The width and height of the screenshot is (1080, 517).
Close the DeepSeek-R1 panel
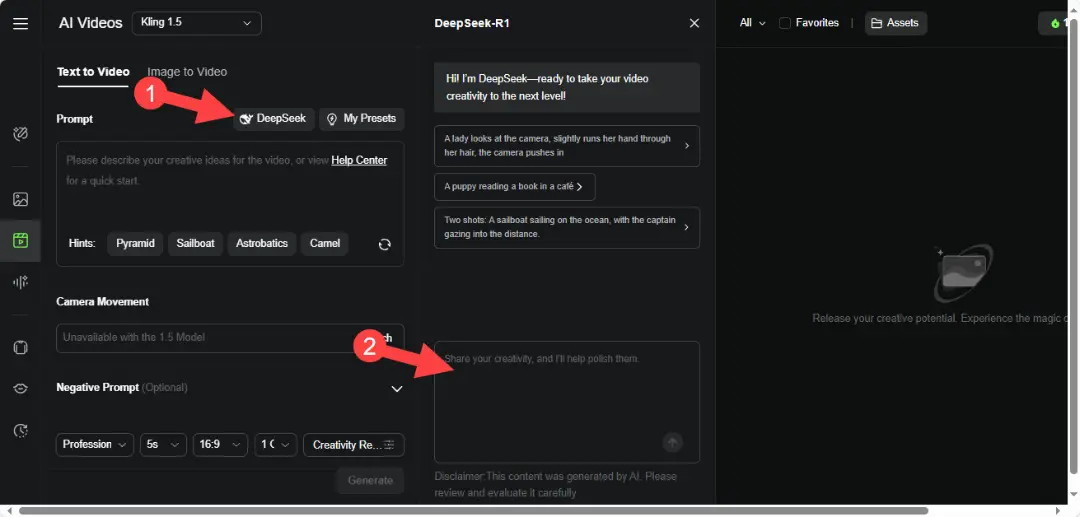tap(694, 23)
